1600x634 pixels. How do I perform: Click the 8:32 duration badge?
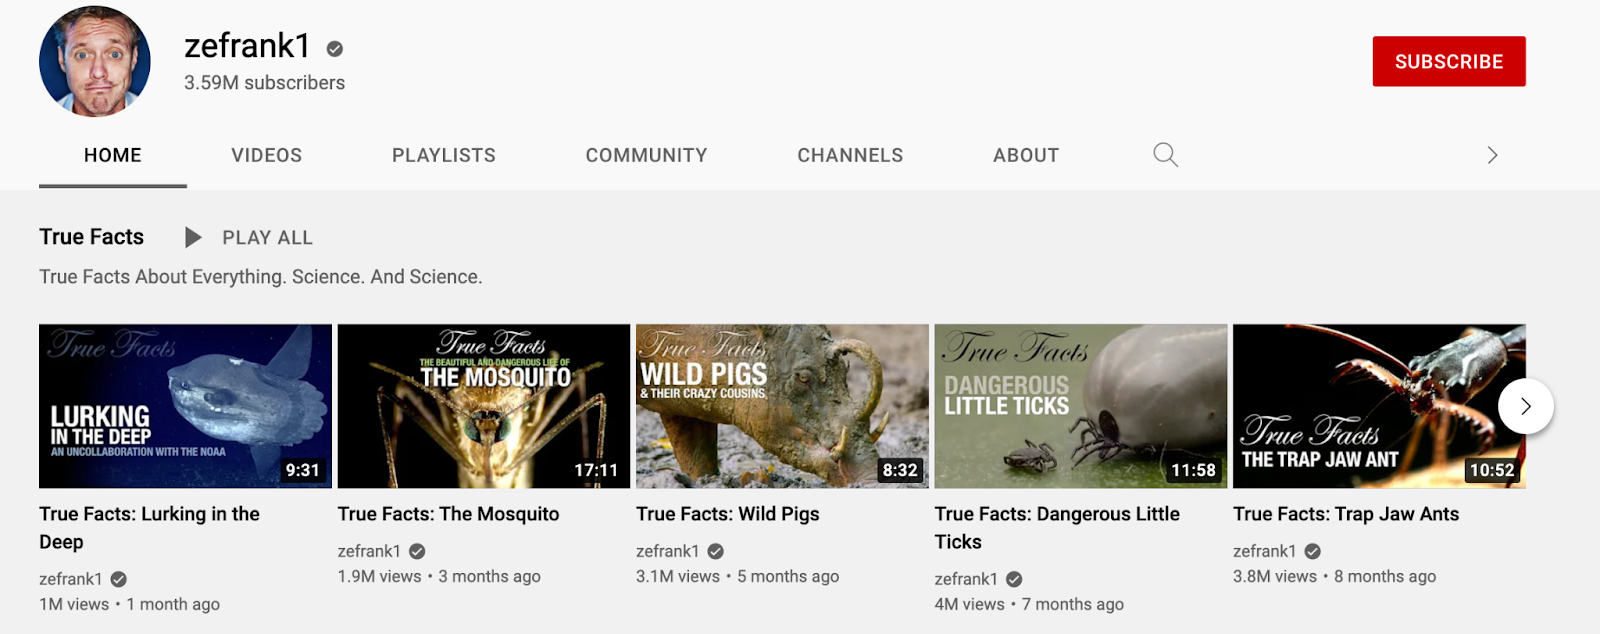(900, 470)
